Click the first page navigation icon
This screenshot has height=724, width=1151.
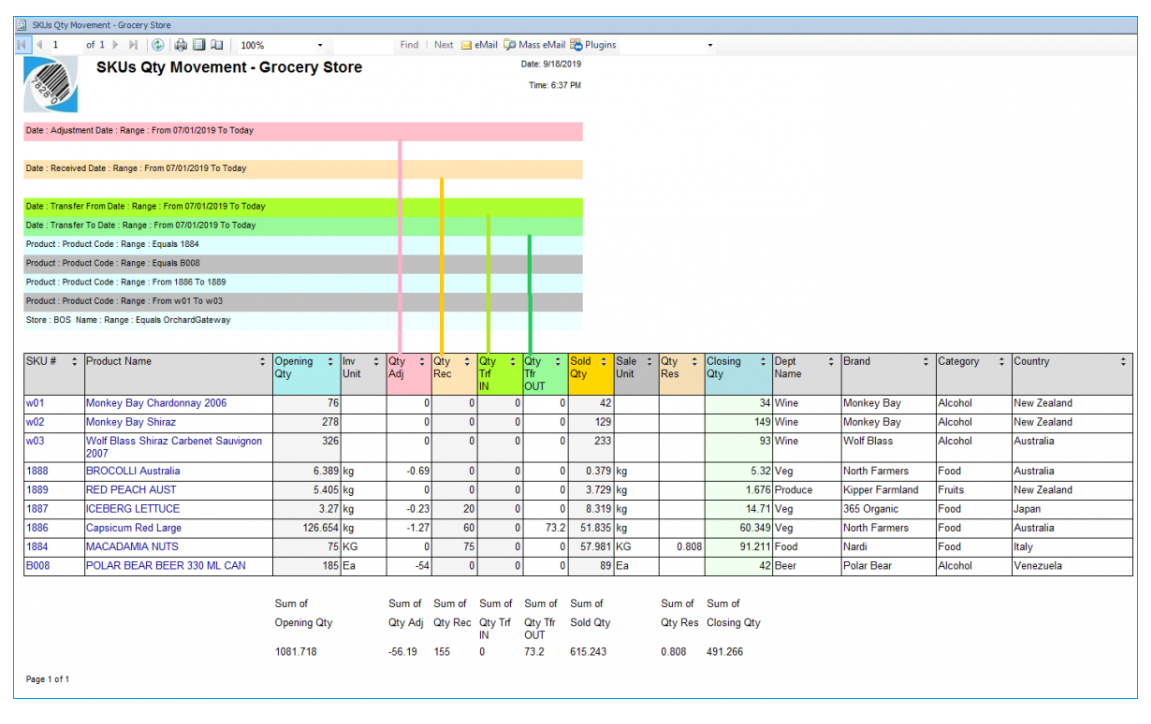click(x=22, y=44)
